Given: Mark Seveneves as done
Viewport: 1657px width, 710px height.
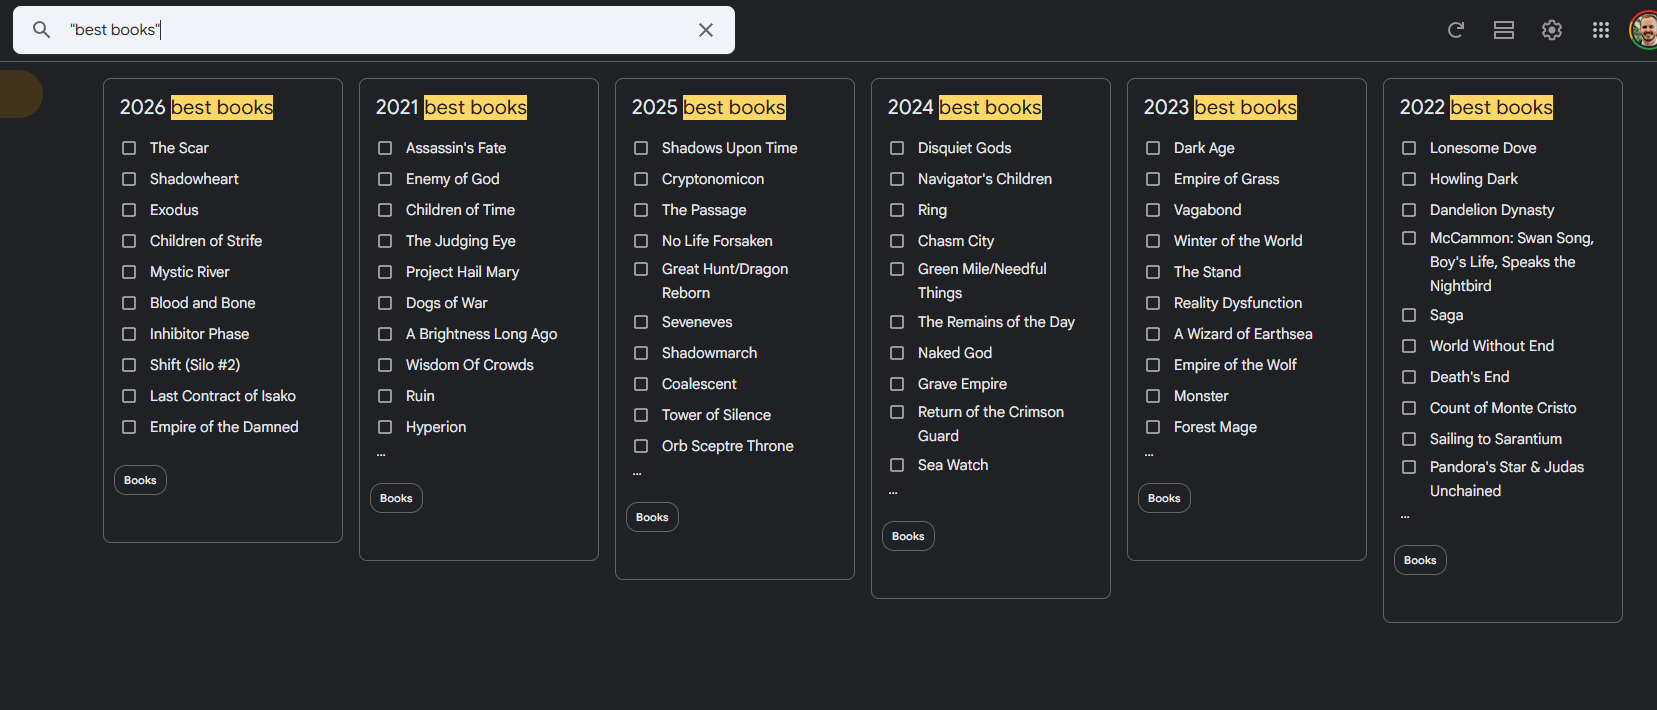Looking at the screenshot, I should point(641,322).
